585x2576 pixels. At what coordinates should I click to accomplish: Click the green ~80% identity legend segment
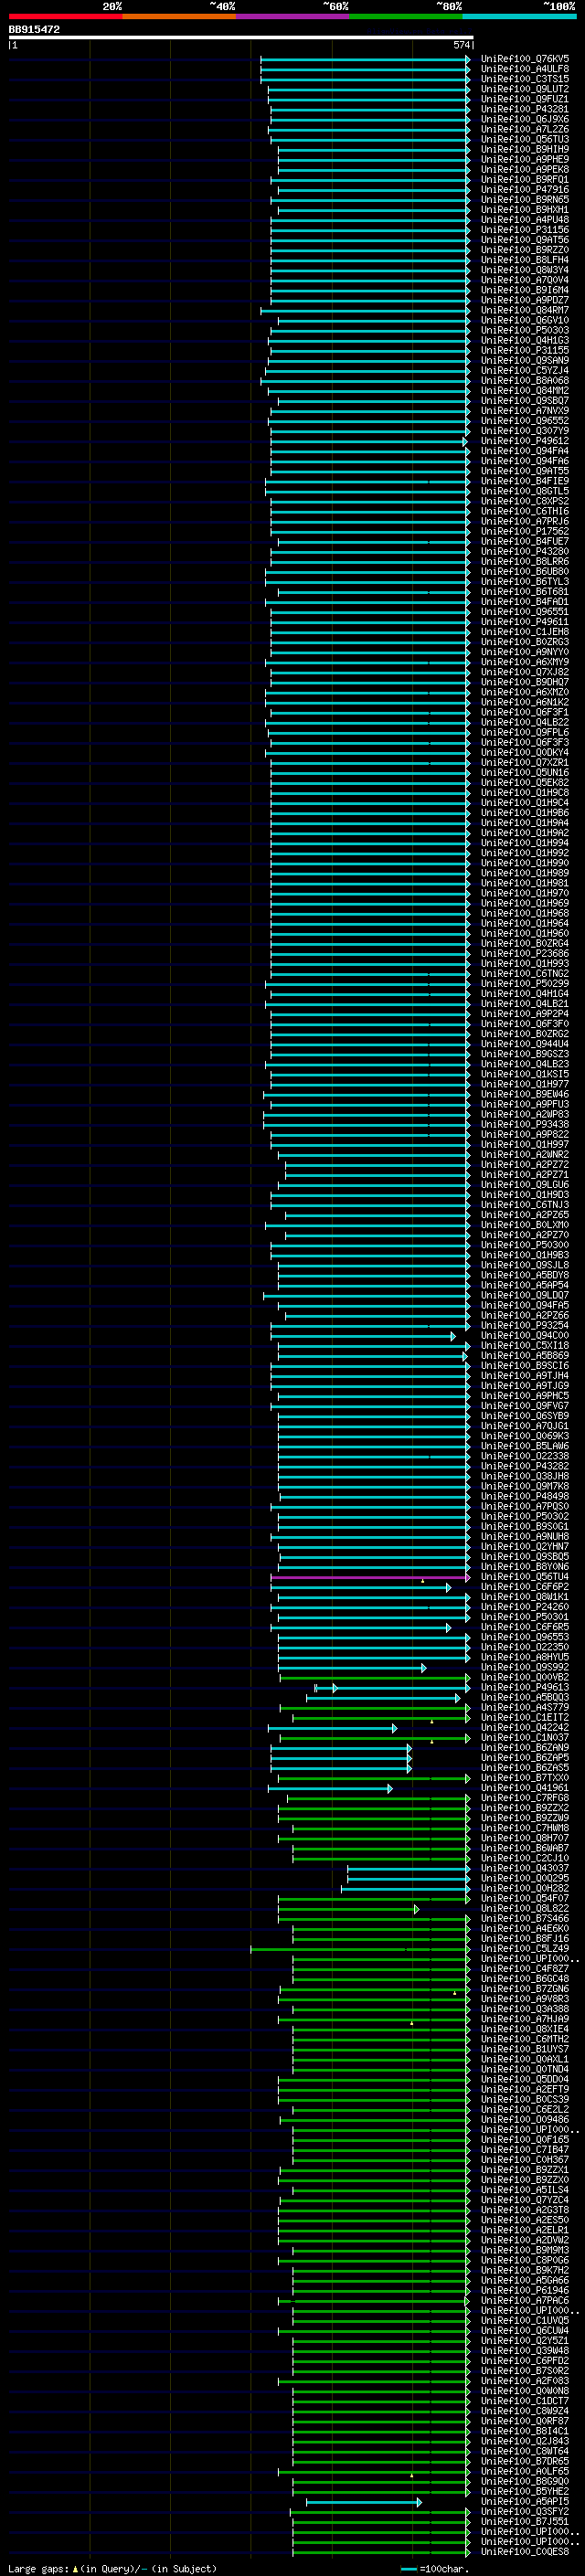406,16
